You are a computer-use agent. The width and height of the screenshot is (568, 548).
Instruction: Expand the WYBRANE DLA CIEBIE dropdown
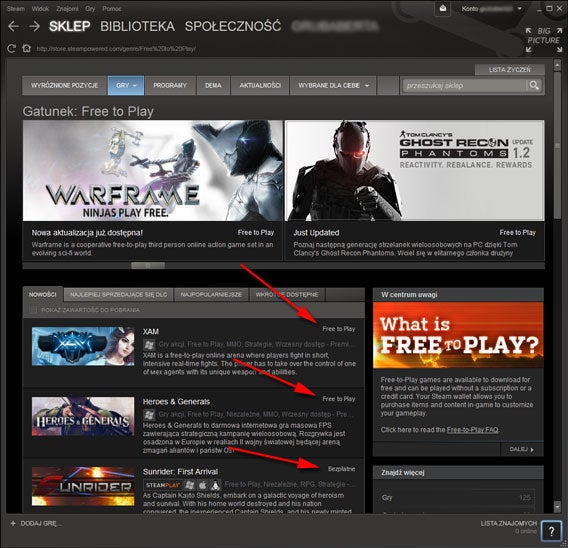pos(333,85)
